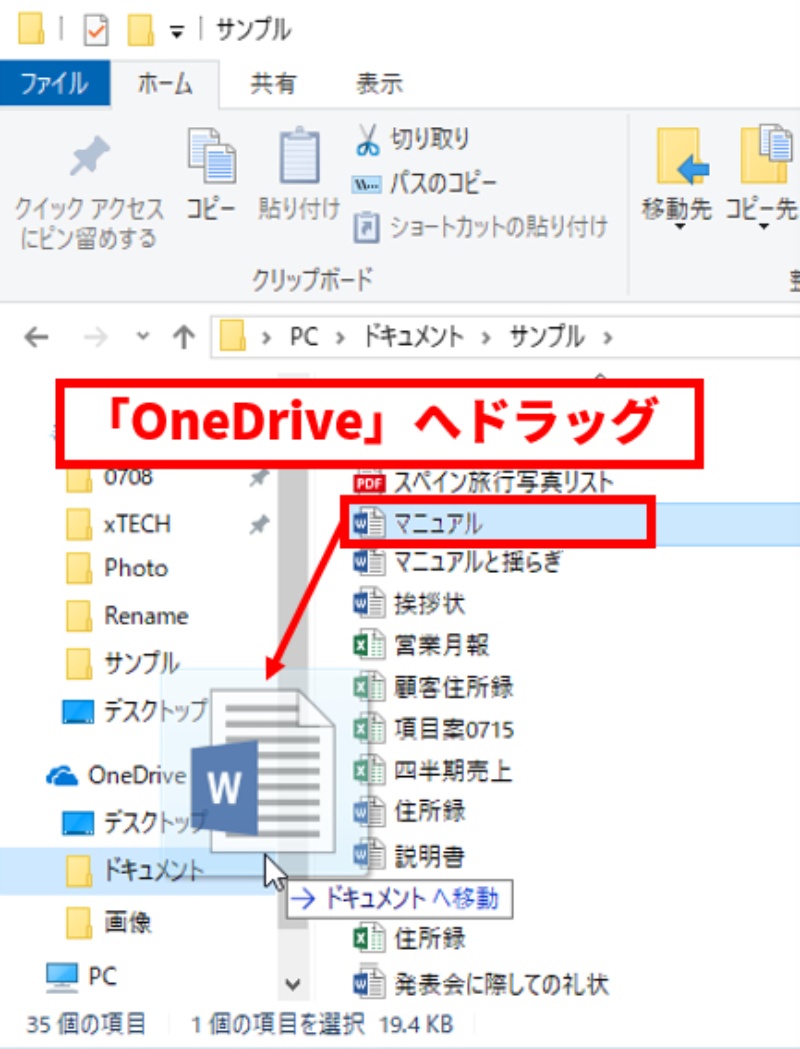Screen dimensions: 800x1049
Task: Select the xTECH folder in sidebar
Action: pyautogui.click(x=137, y=523)
